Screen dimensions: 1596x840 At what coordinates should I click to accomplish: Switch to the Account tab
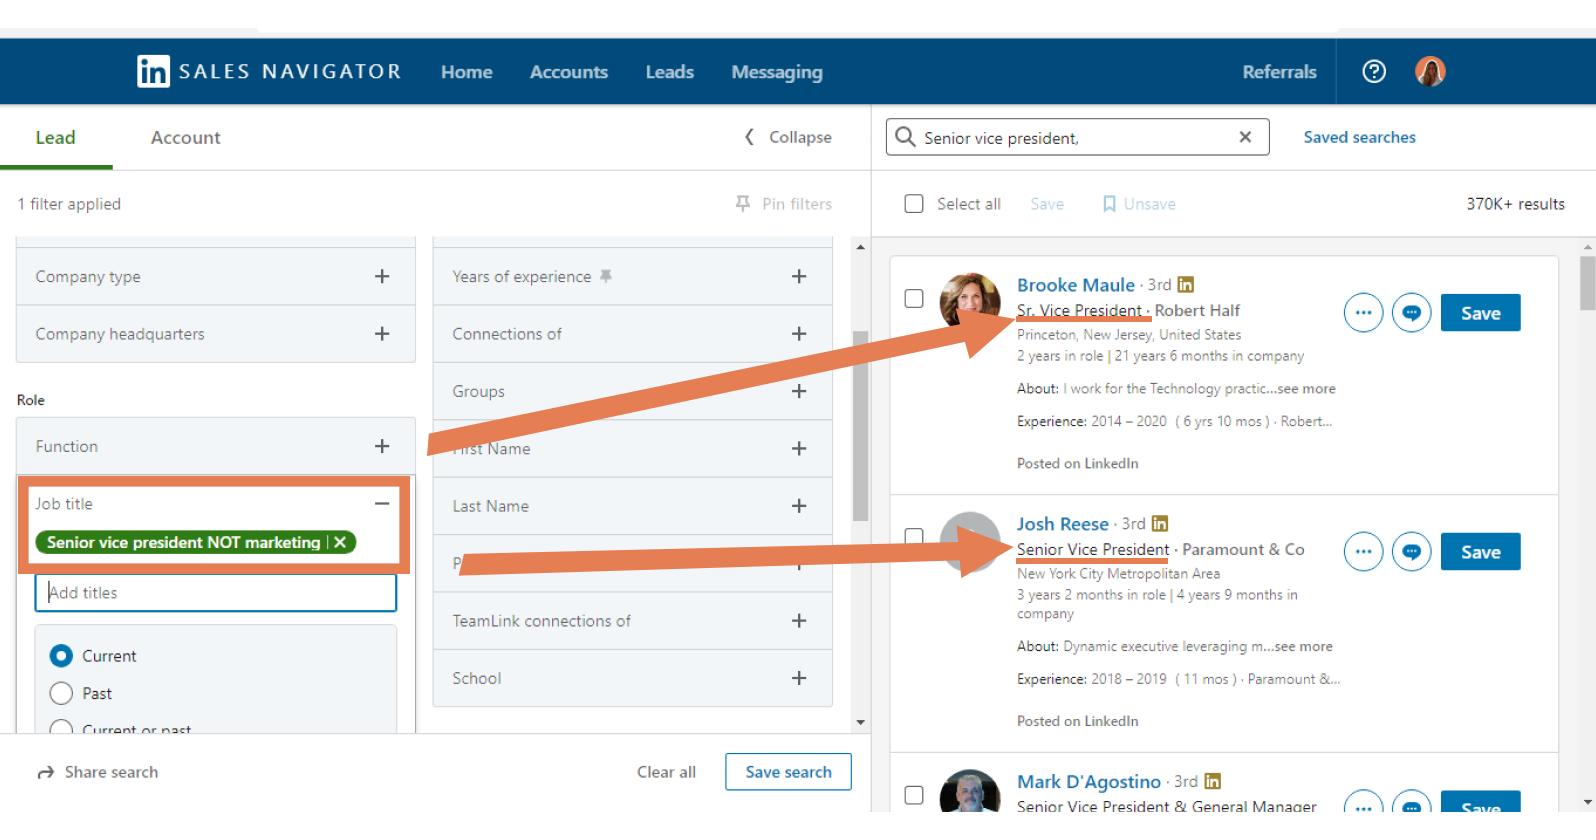point(186,138)
